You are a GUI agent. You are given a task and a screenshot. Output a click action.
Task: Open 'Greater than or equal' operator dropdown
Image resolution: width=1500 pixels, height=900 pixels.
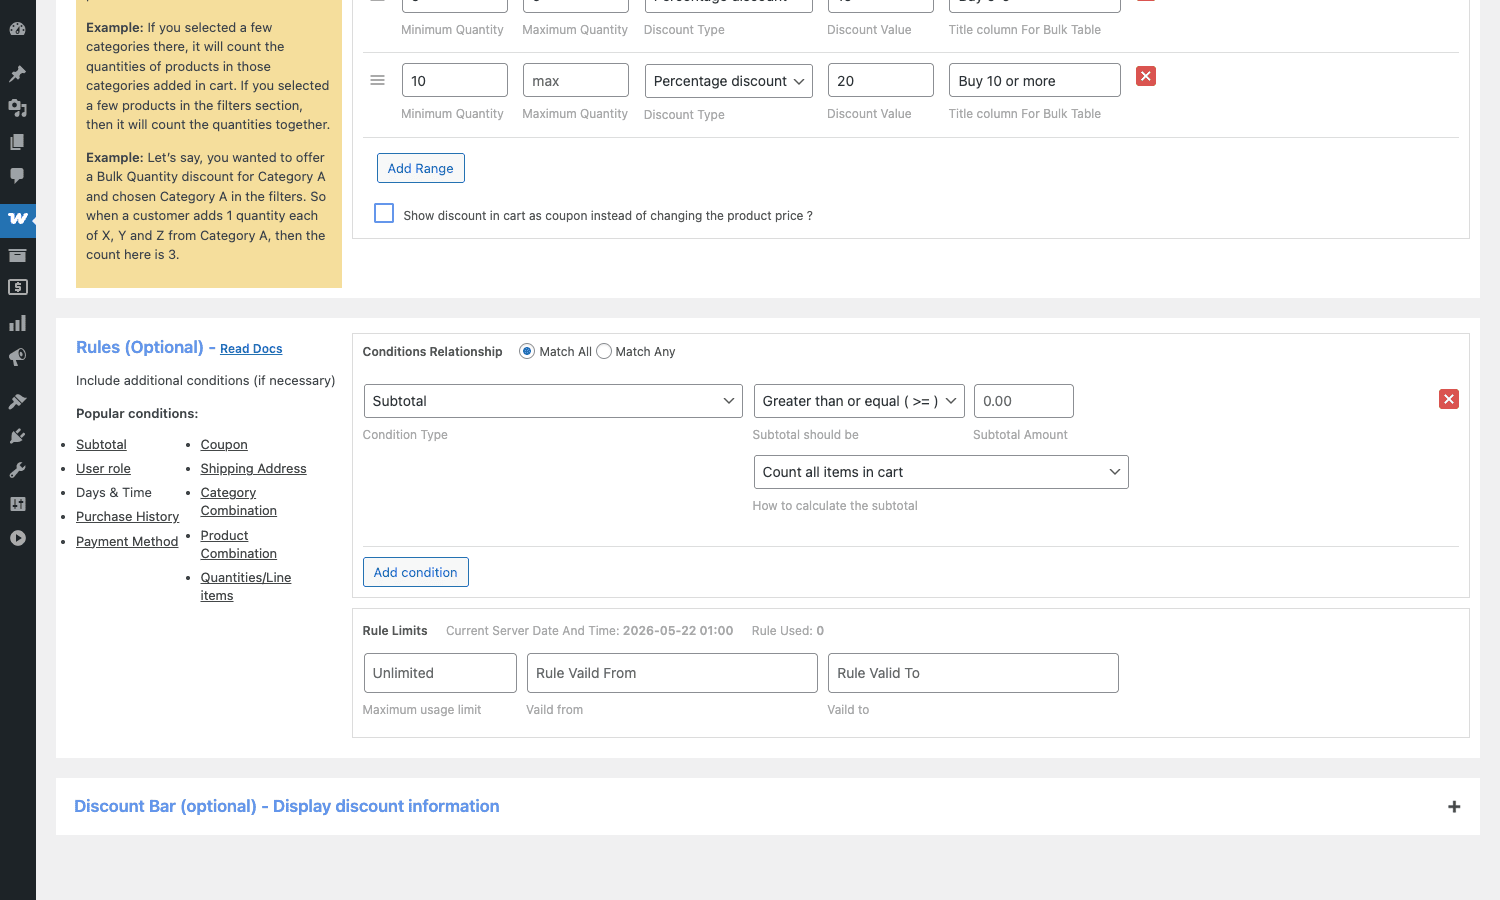pos(859,401)
